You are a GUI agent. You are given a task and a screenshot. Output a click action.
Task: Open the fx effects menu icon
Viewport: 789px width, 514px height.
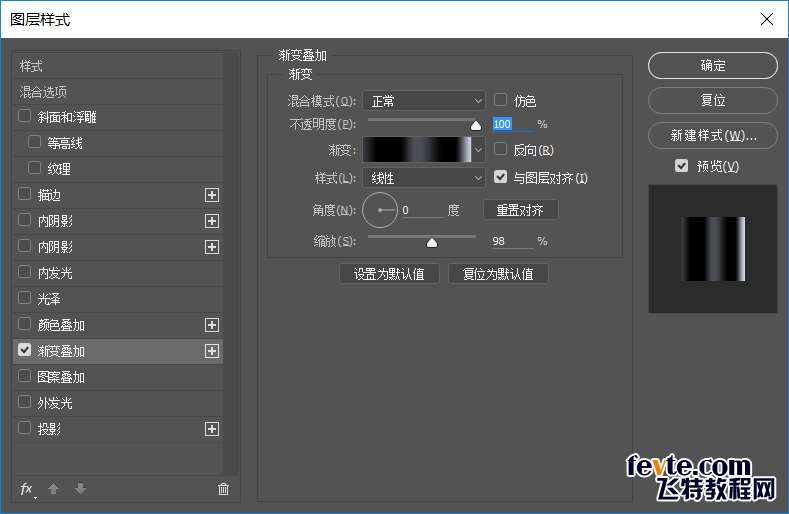point(27,489)
